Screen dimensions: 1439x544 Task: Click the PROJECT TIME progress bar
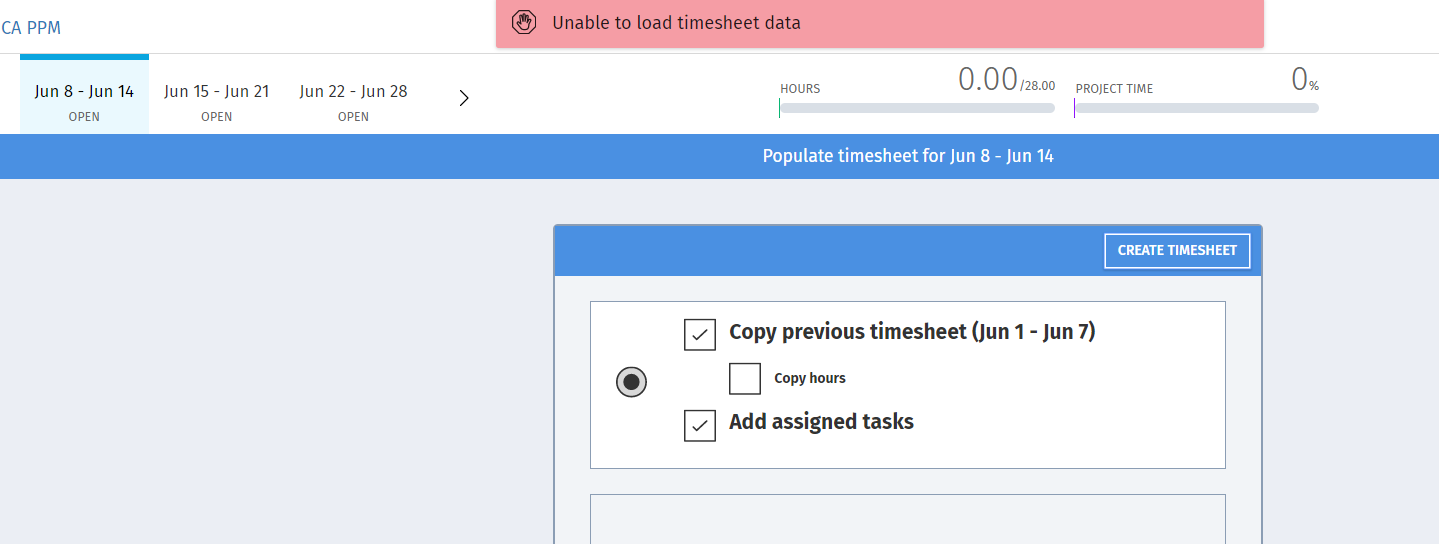tap(1196, 108)
